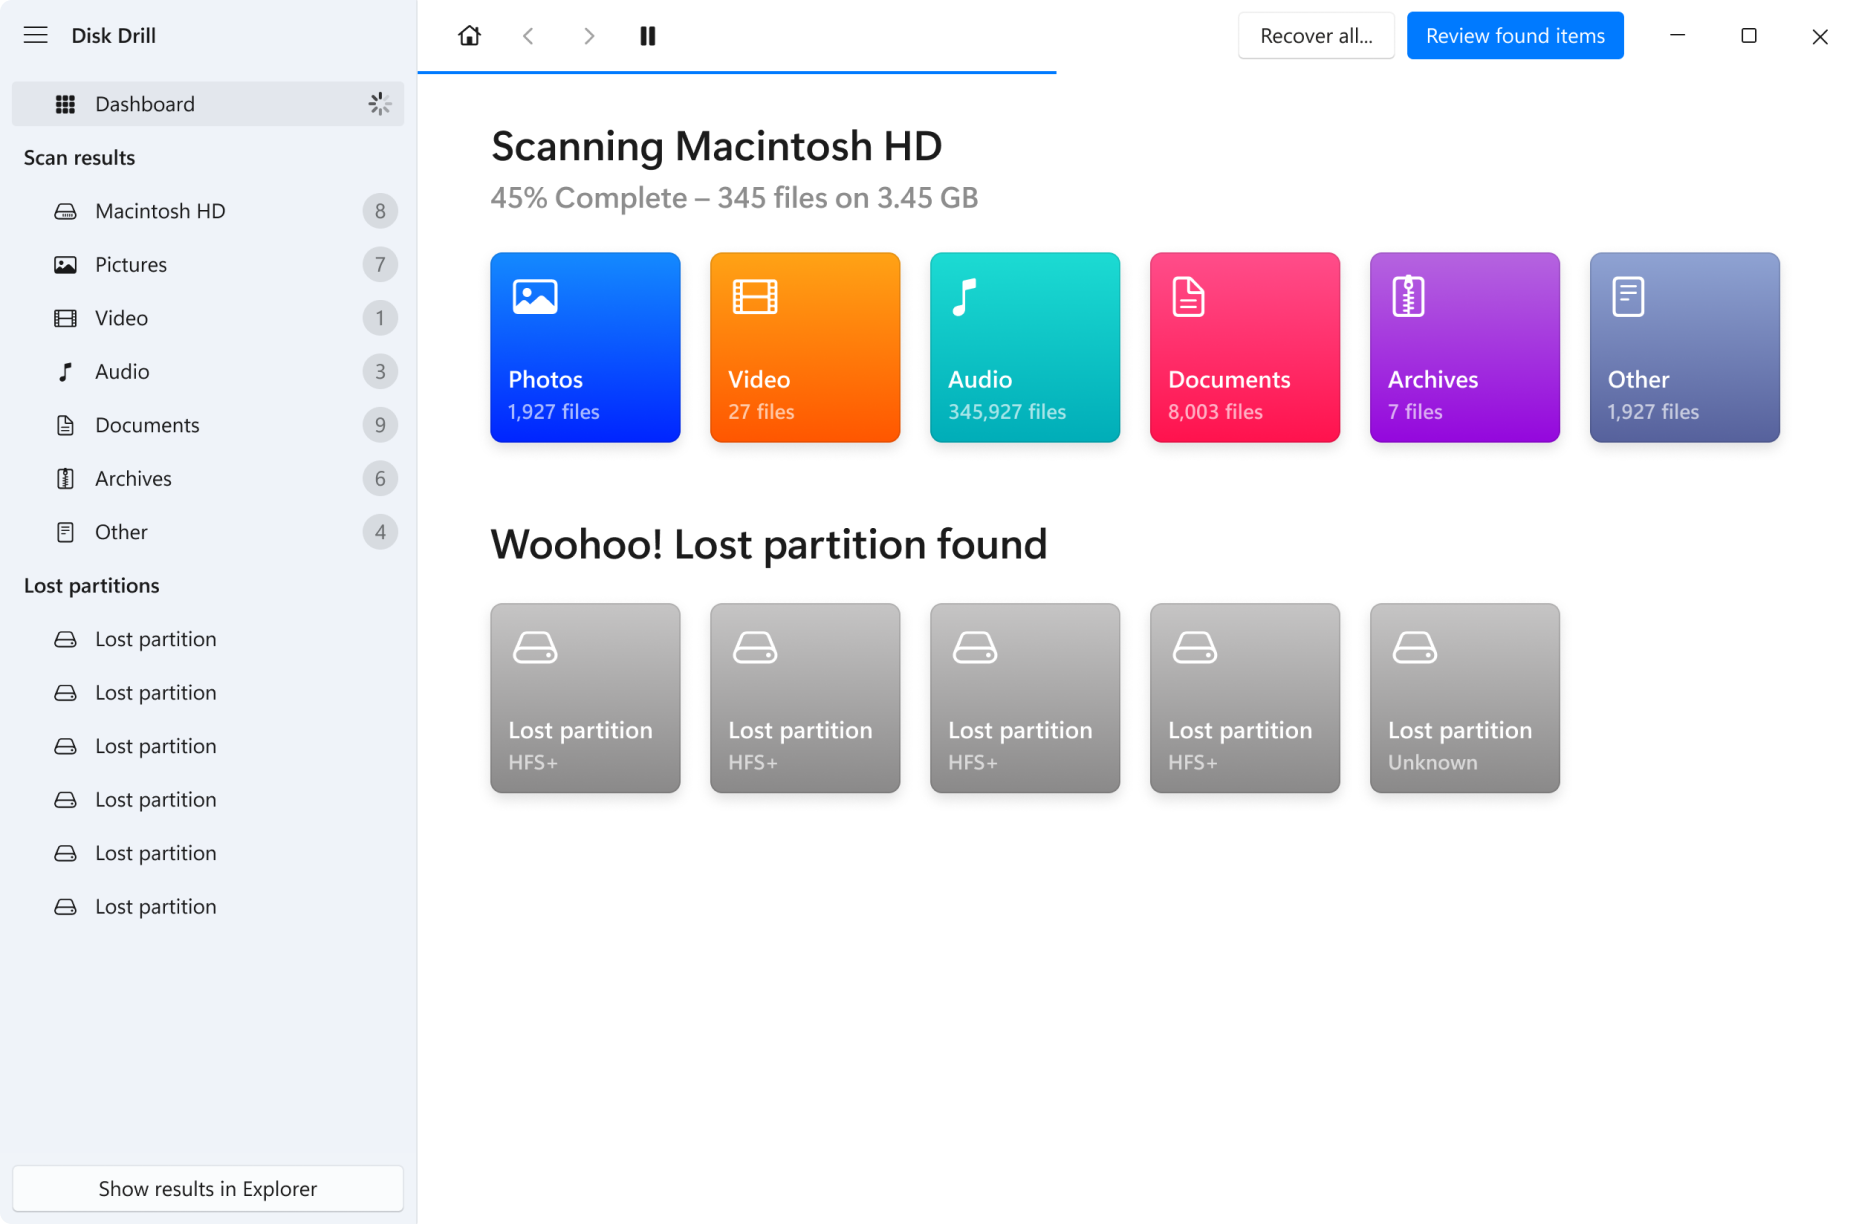
Task: Select the Lost partition card marked Unknown
Action: 1464,698
